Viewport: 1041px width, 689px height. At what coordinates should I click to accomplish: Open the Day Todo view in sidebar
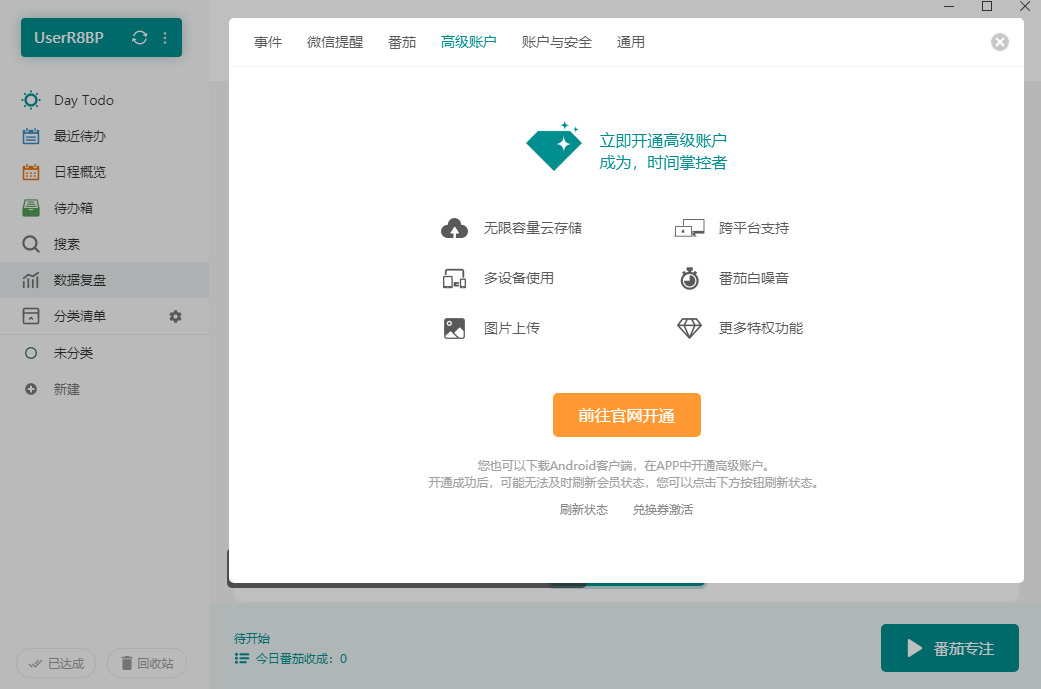[85, 100]
